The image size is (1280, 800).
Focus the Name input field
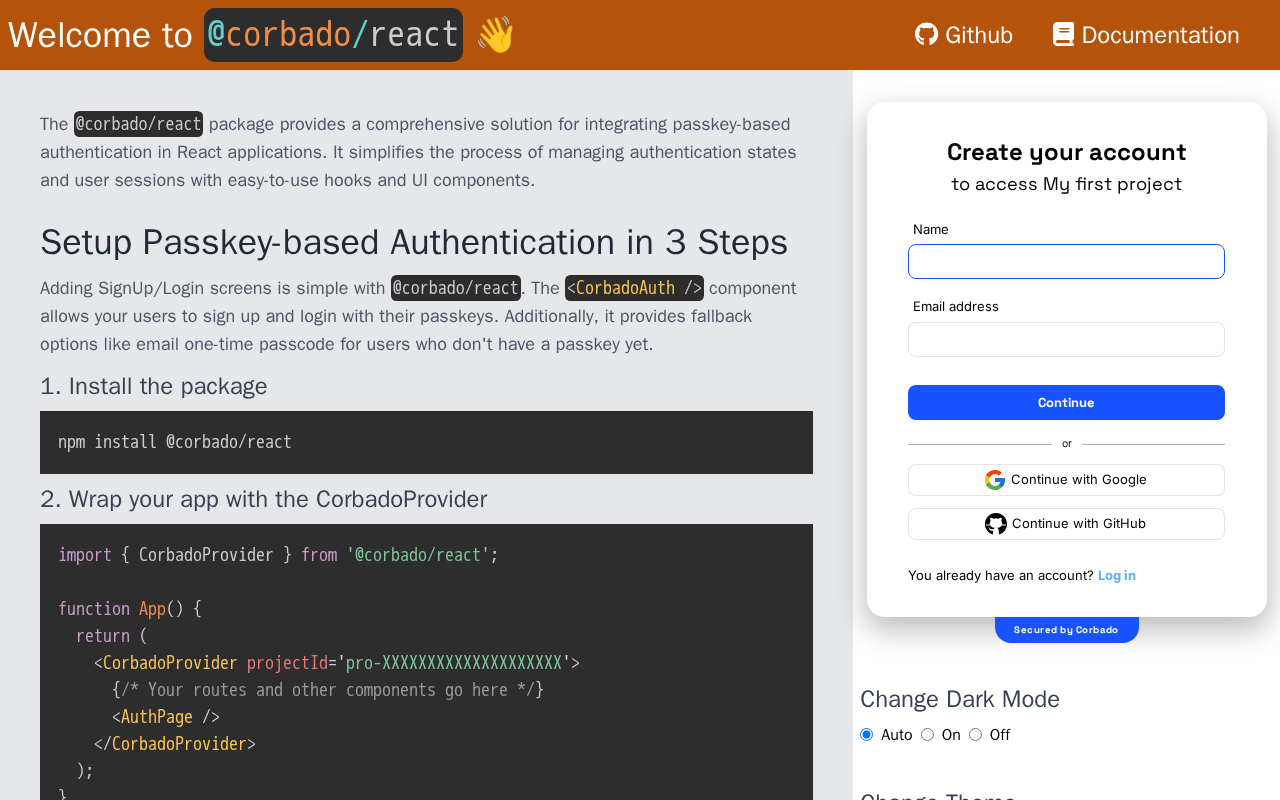1066,262
